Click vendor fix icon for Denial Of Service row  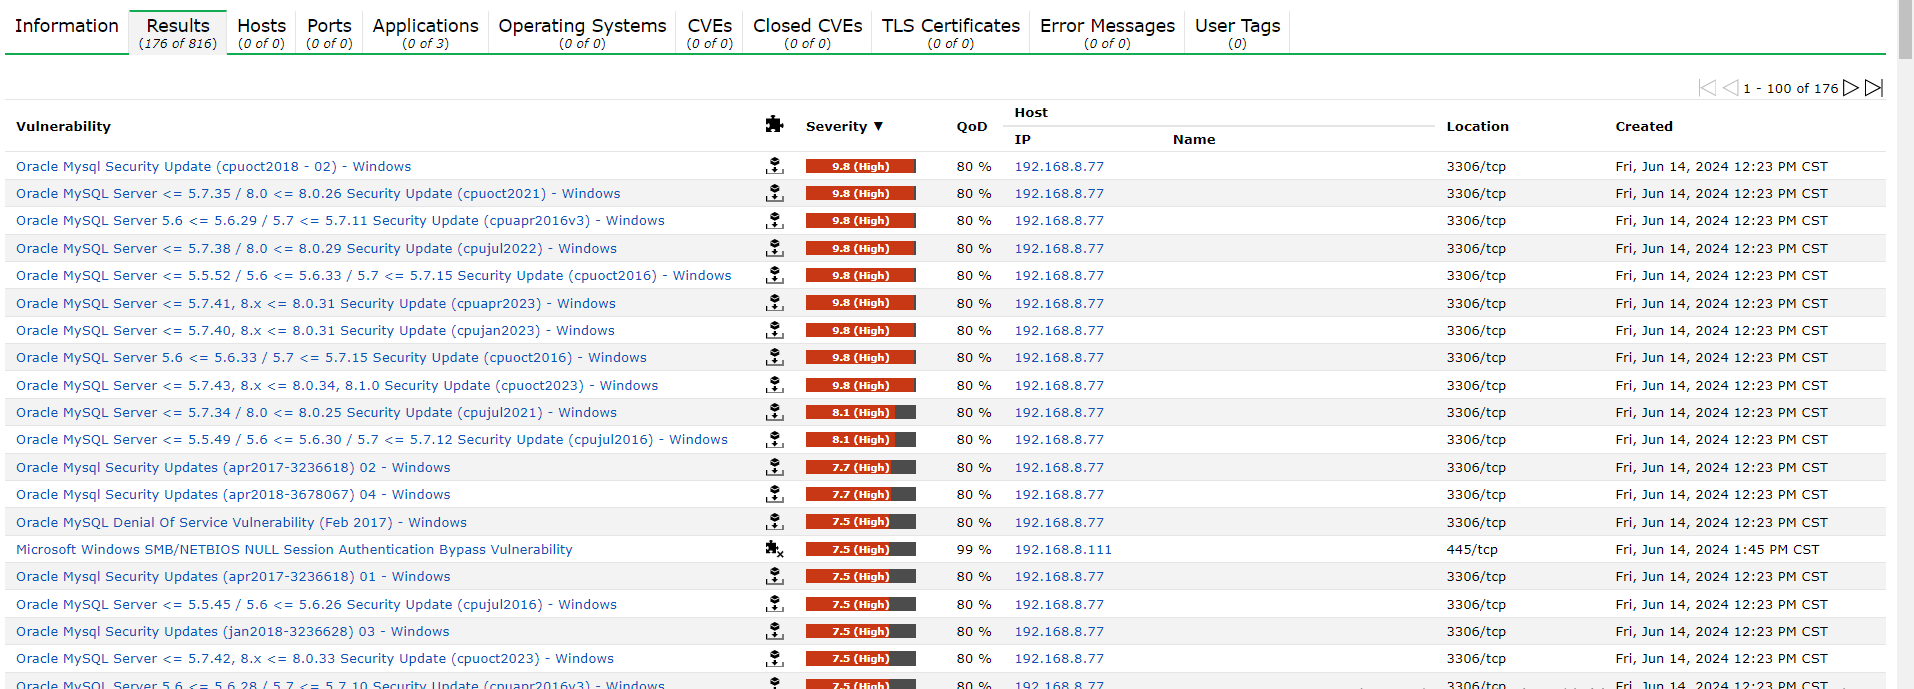[774, 522]
